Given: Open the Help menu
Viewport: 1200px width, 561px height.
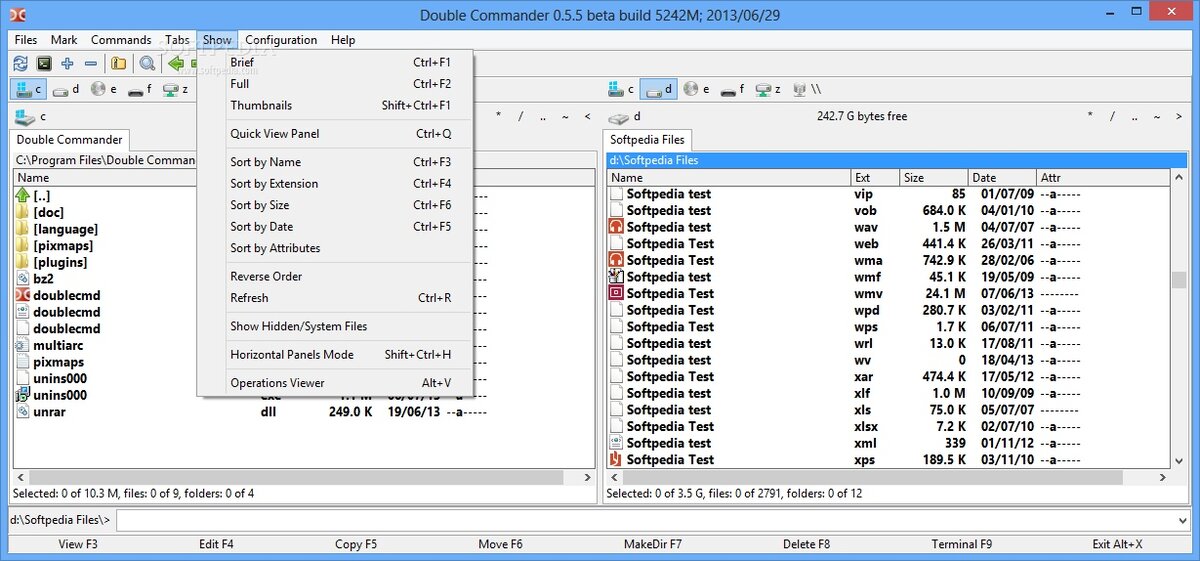Looking at the screenshot, I should pyautogui.click(x=343, y=40).
